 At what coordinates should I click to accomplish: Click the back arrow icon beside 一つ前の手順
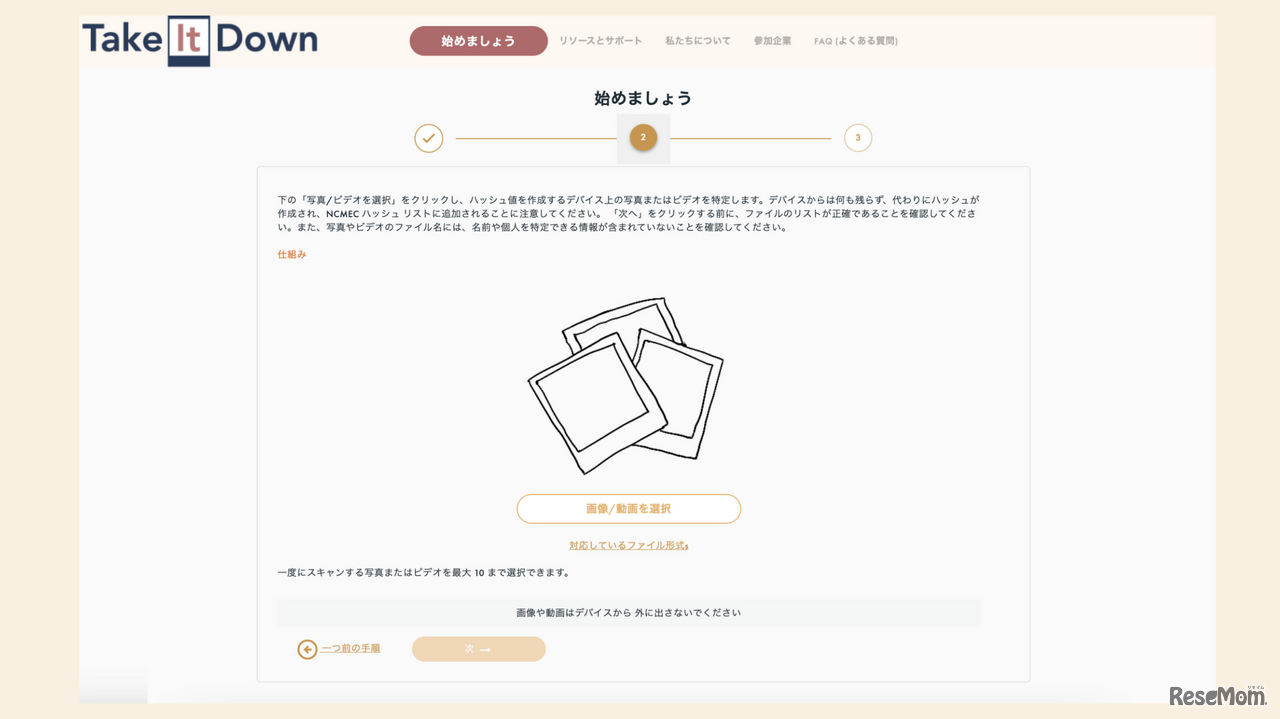coord(305,649)
